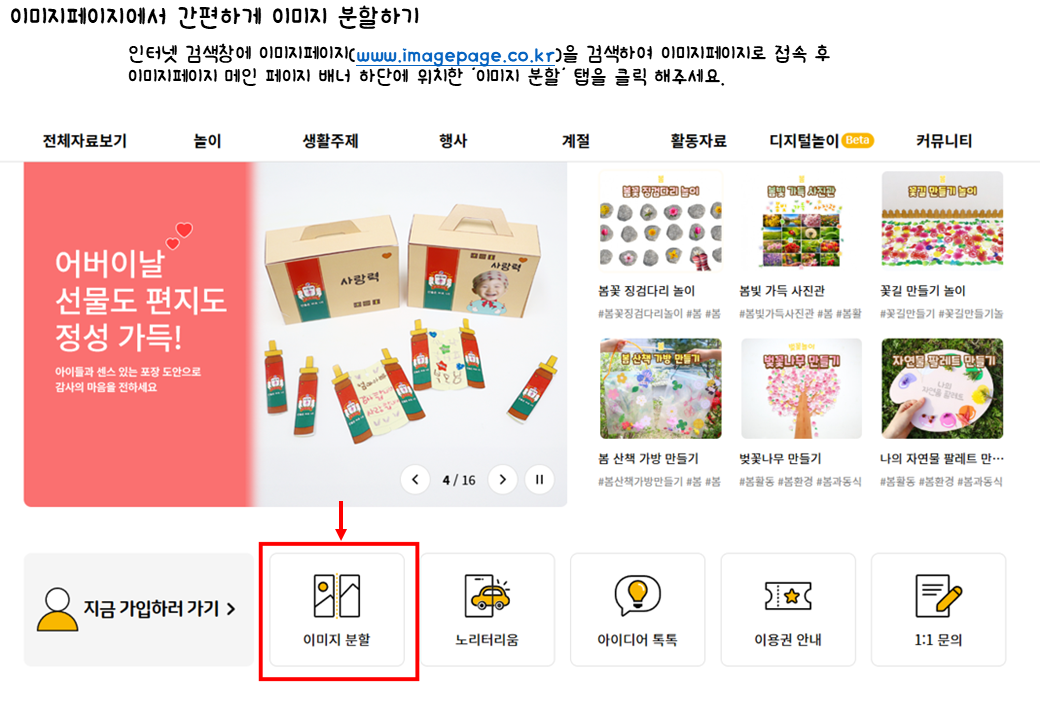
Task: Open the 나의 자연물 팔레트 thumbnail
Action: click(x=942, y=389)
